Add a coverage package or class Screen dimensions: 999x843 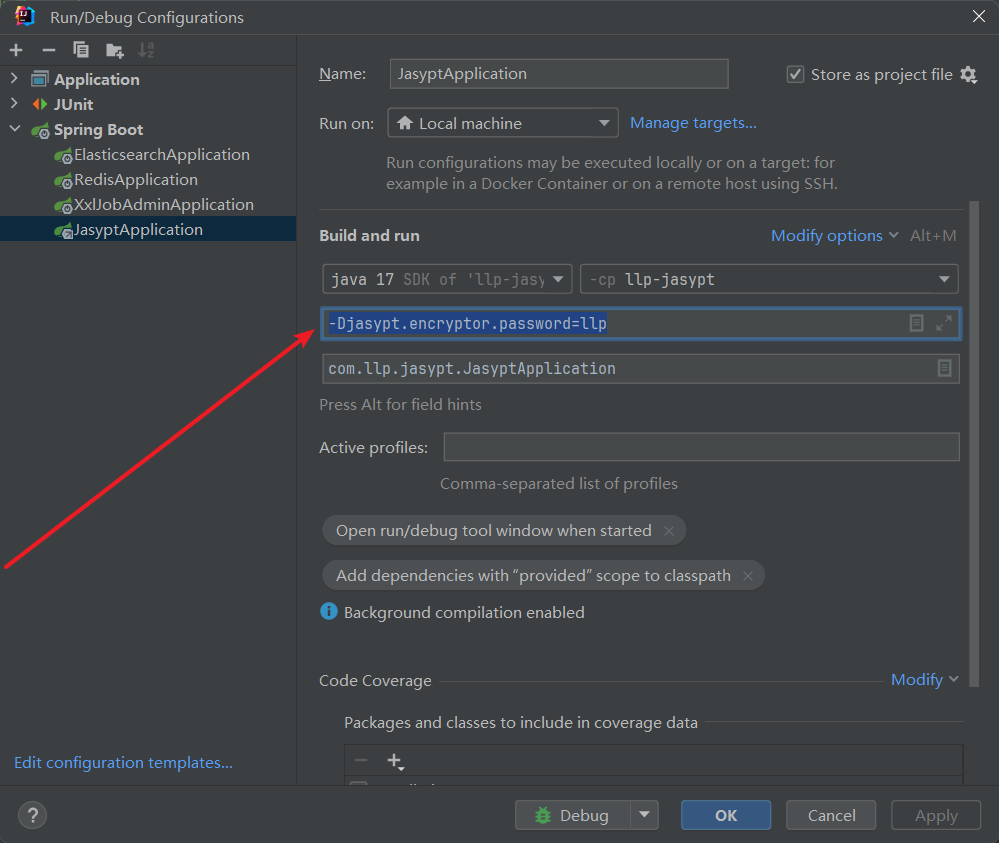[395, 761]
